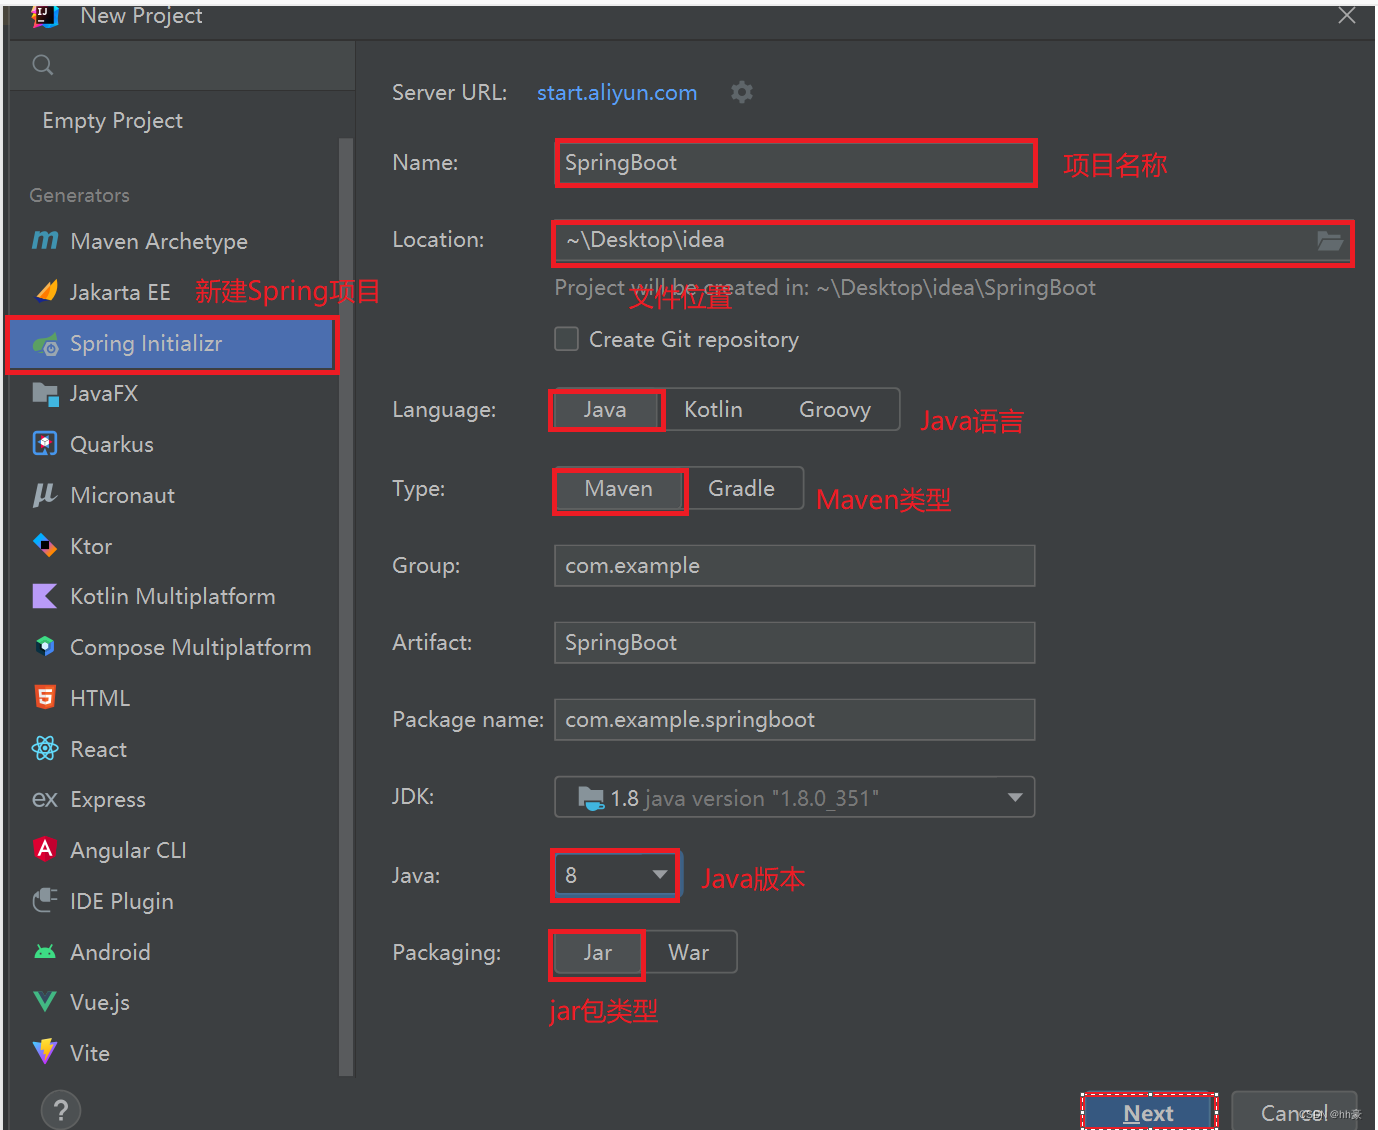Viewport: 1378px width, 1130px height.
Task: Click the Kotlin Multiplatform icon
Action: (45, 596)
